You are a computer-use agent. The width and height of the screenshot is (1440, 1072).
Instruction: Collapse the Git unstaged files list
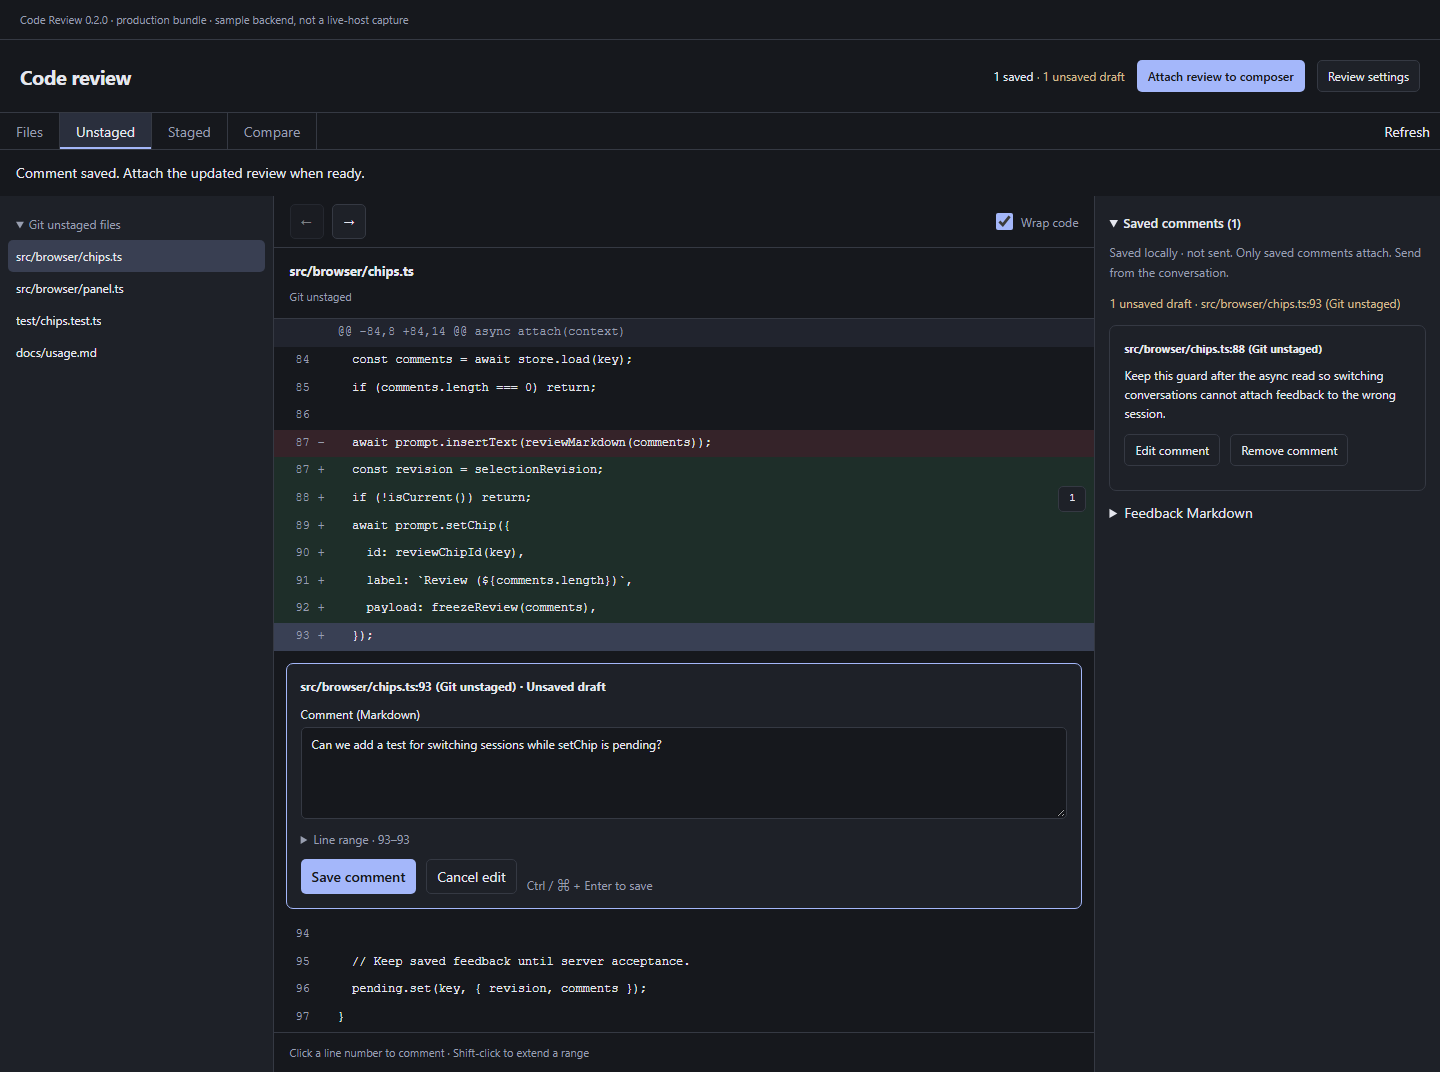pos(68,225)
